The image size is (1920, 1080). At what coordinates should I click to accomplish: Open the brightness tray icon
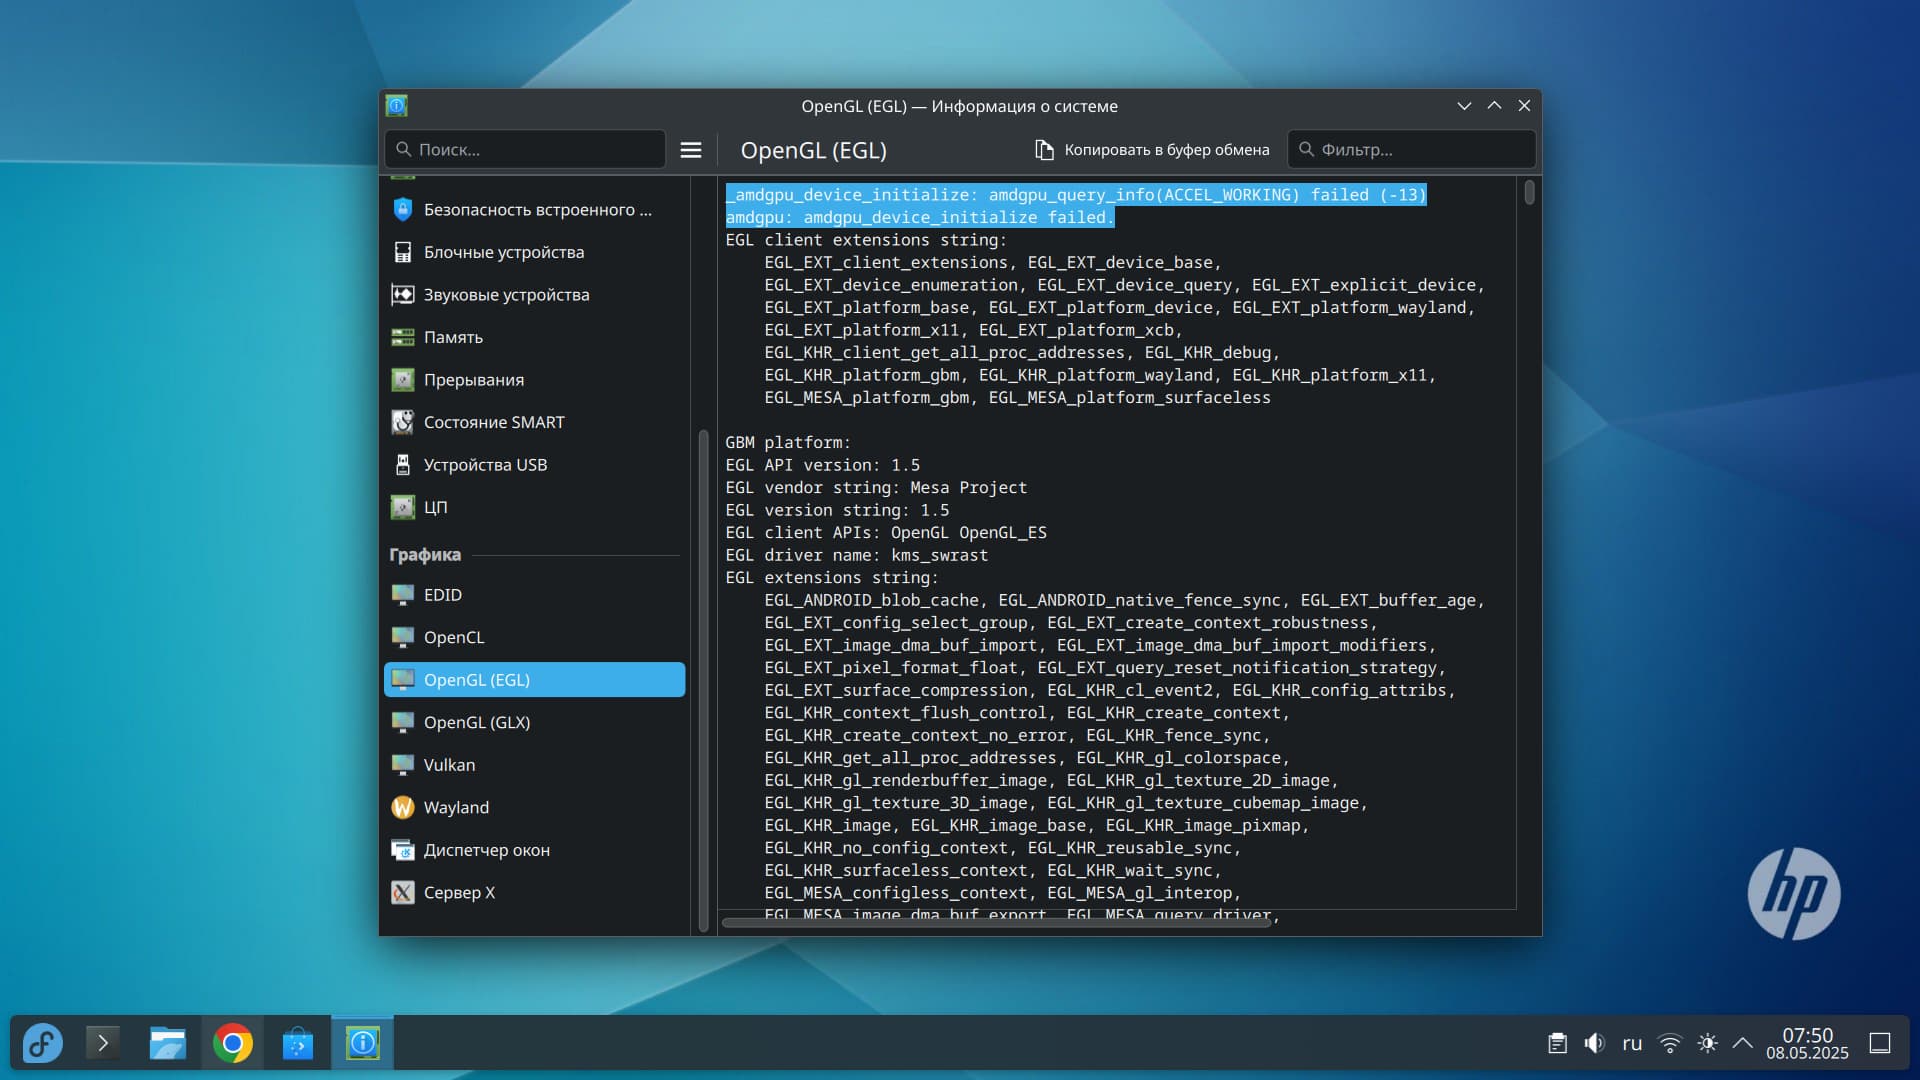1707,1044
